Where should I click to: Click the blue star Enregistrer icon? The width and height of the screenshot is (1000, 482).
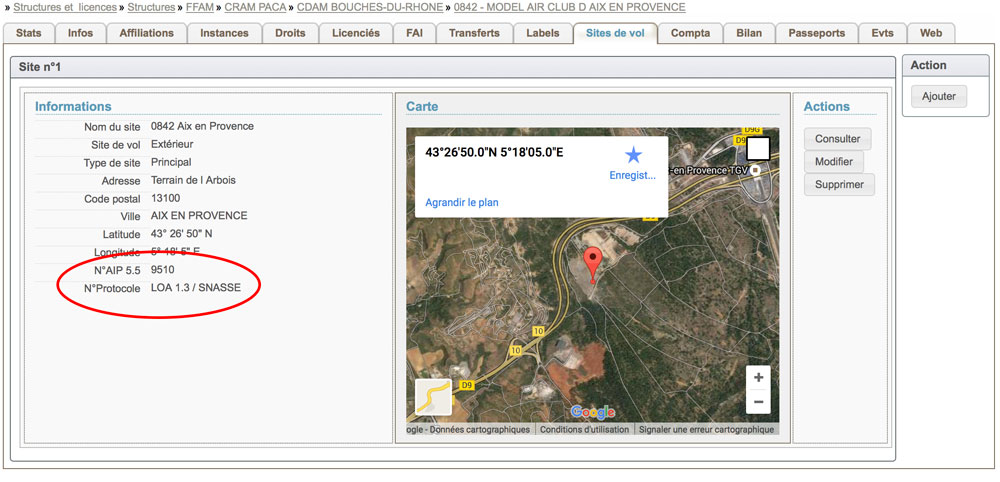pyautogui.click(x=633, y=155)
